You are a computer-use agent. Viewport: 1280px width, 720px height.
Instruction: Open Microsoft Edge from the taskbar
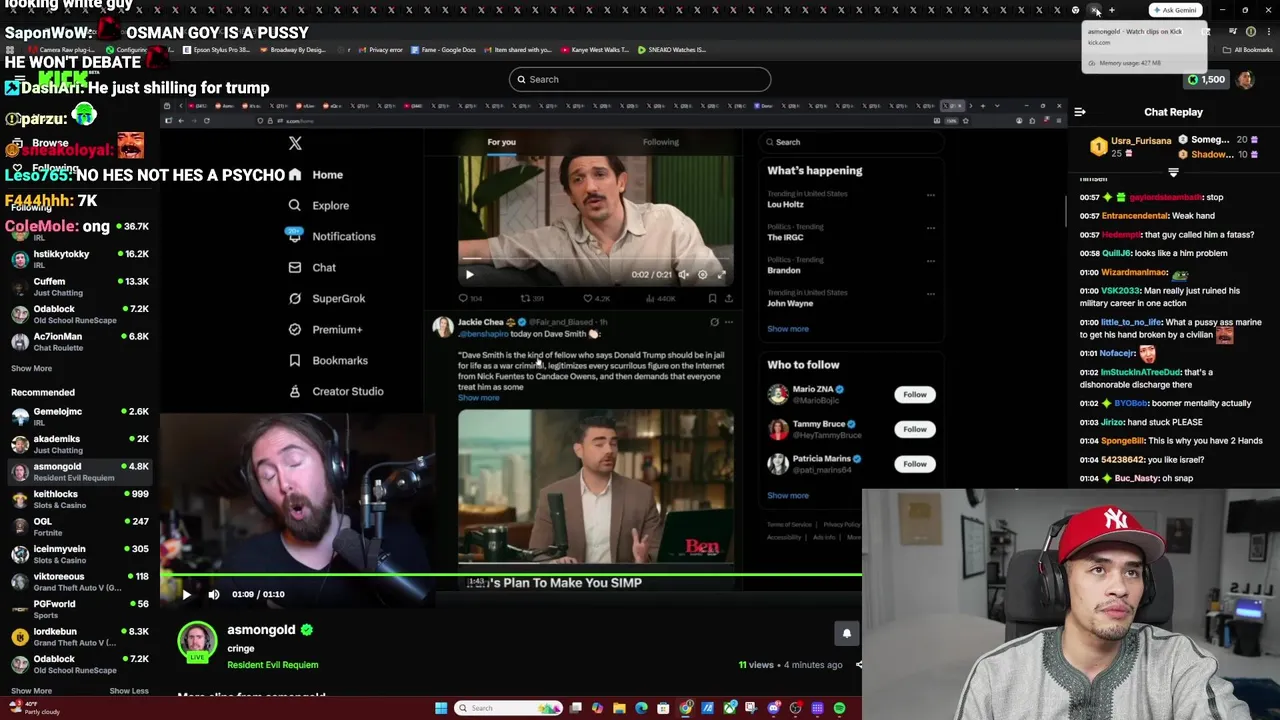(641, 708)
